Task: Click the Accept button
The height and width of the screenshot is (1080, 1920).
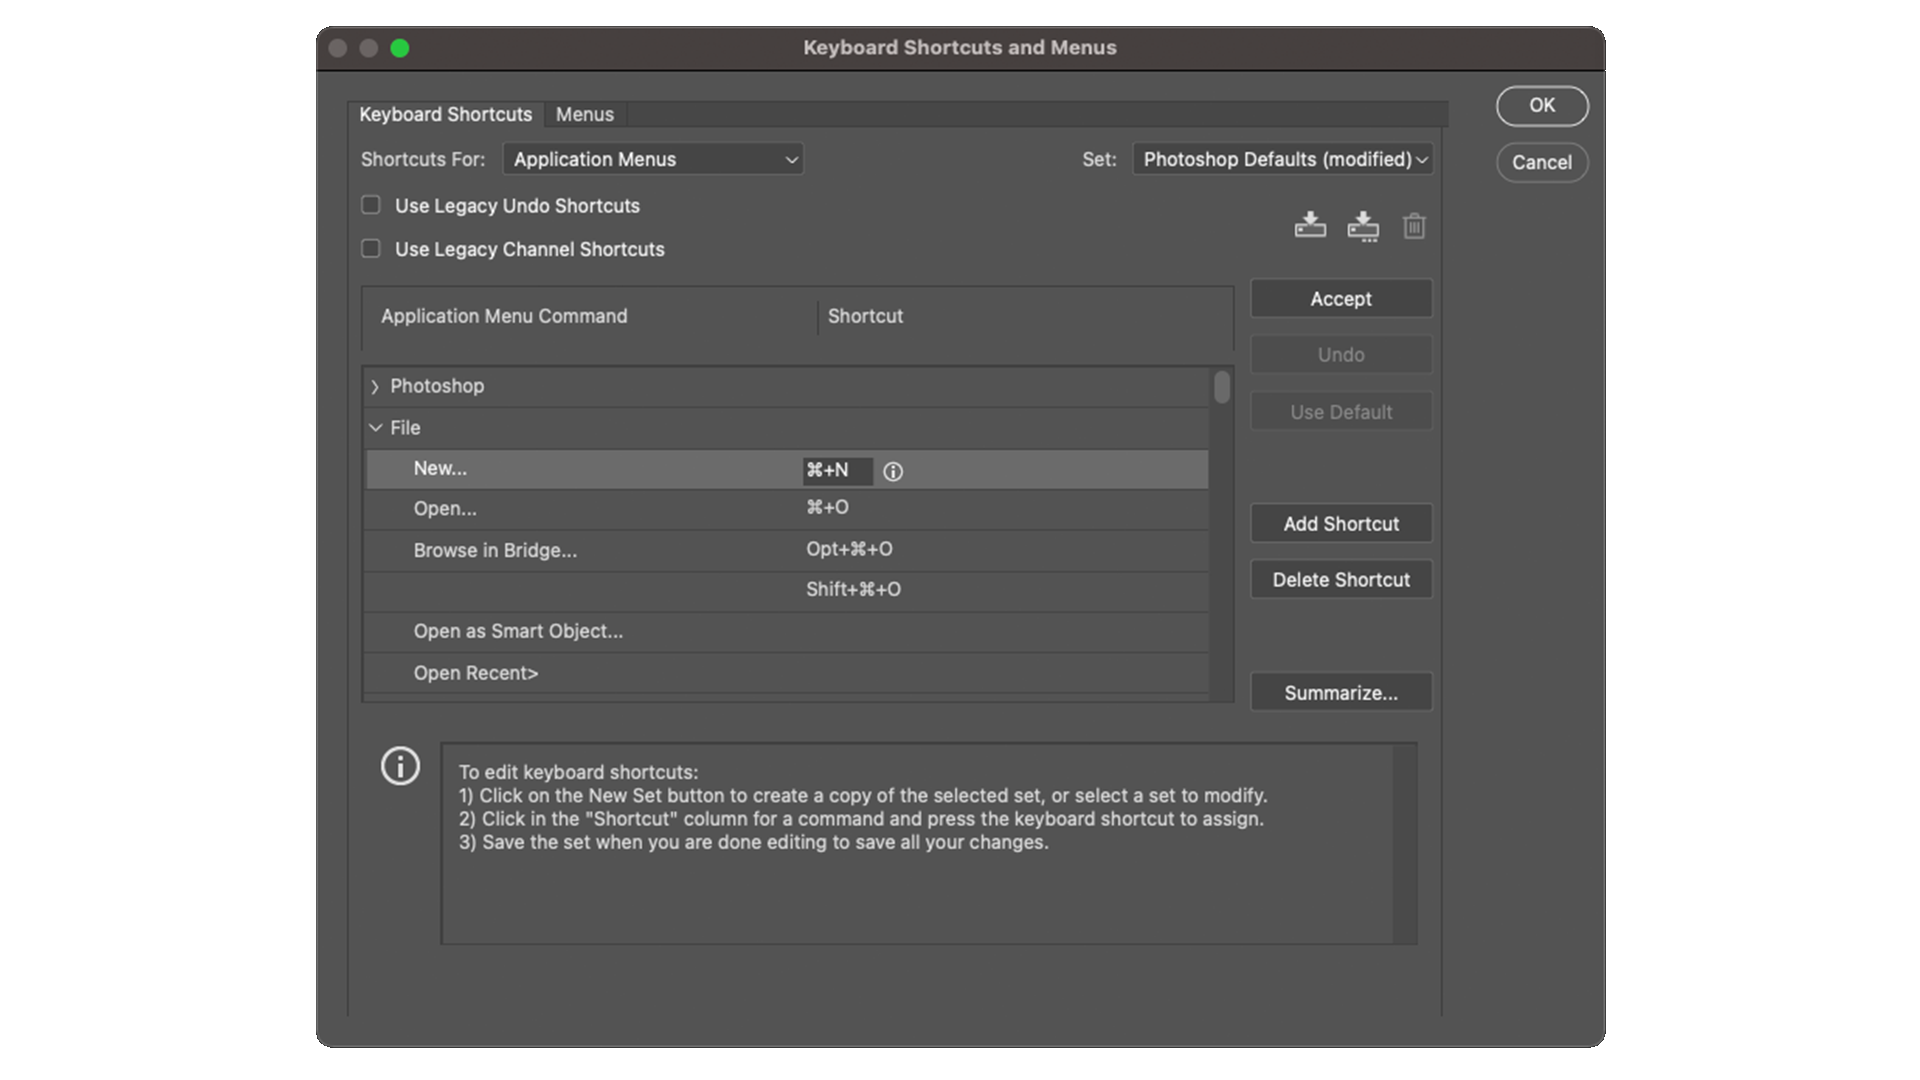Action: [x=1341, y=299]
